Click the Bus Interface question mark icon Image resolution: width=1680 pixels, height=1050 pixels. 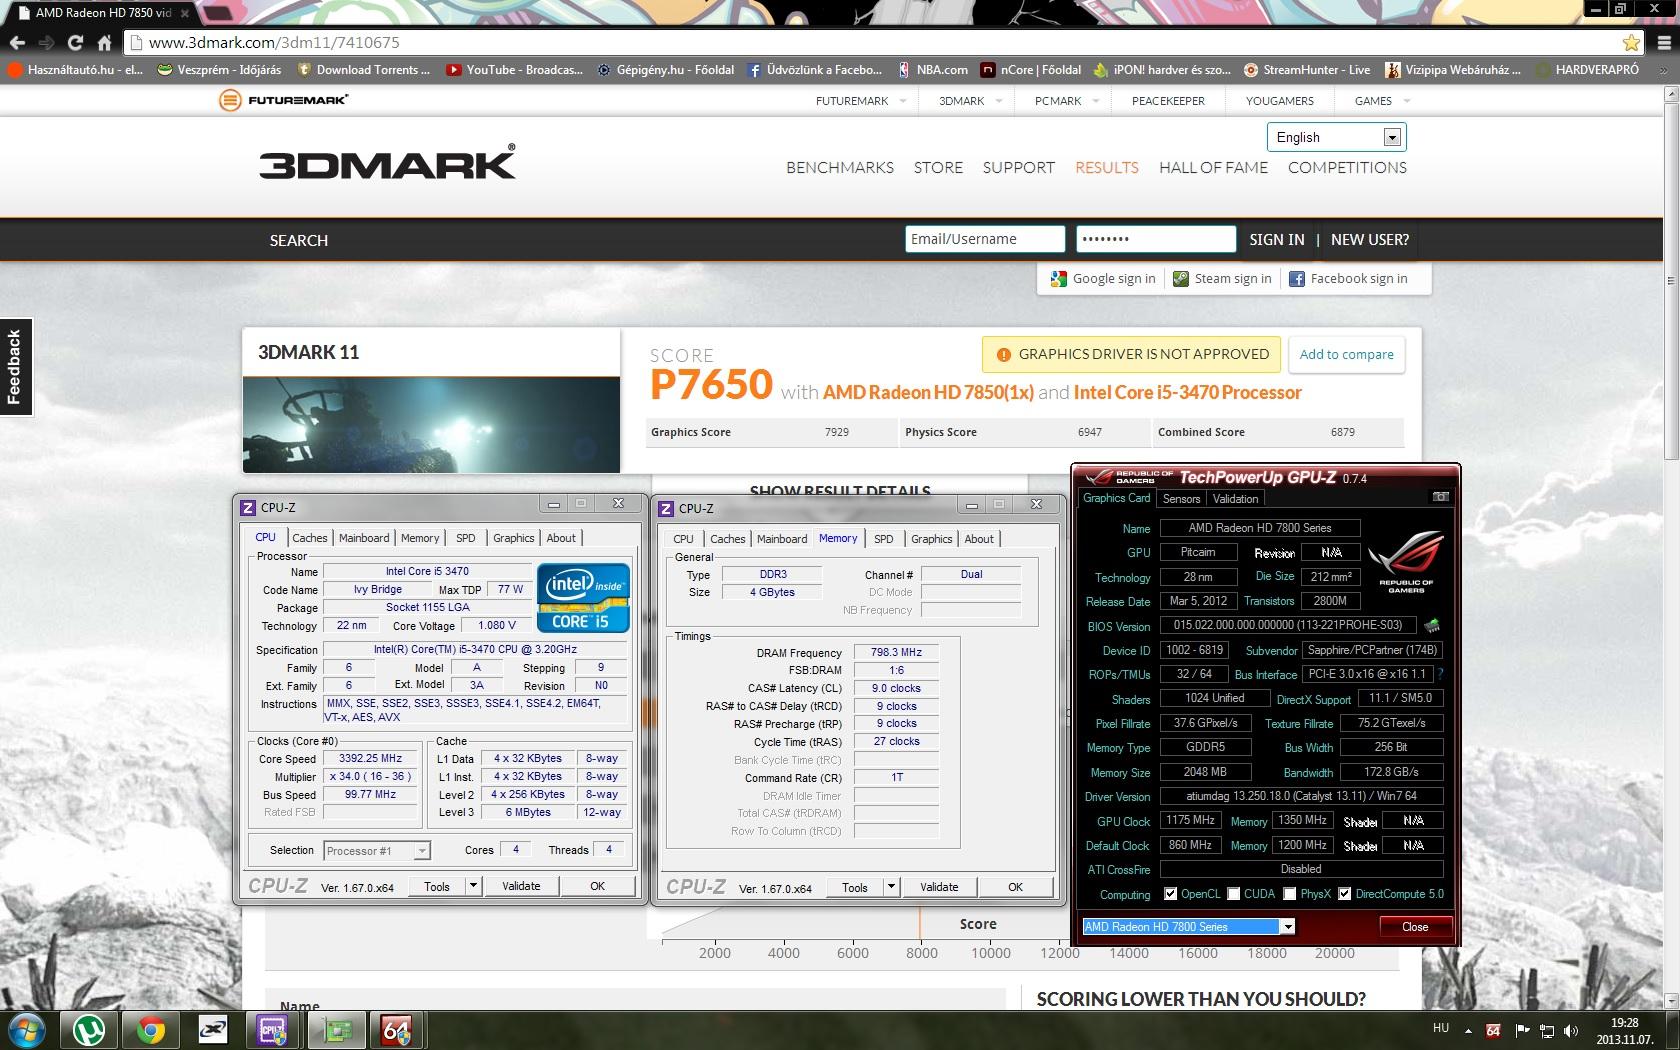pyautogui.click(x=1440, y=674)
